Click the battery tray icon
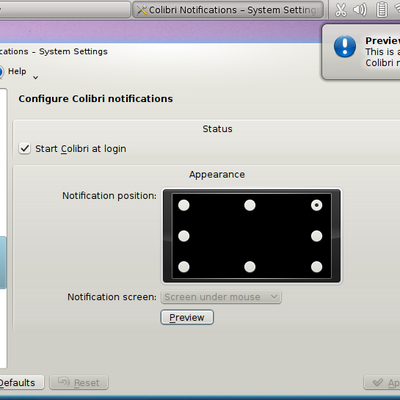This screenshot has width=400, height=400. [x=382, y=10]
